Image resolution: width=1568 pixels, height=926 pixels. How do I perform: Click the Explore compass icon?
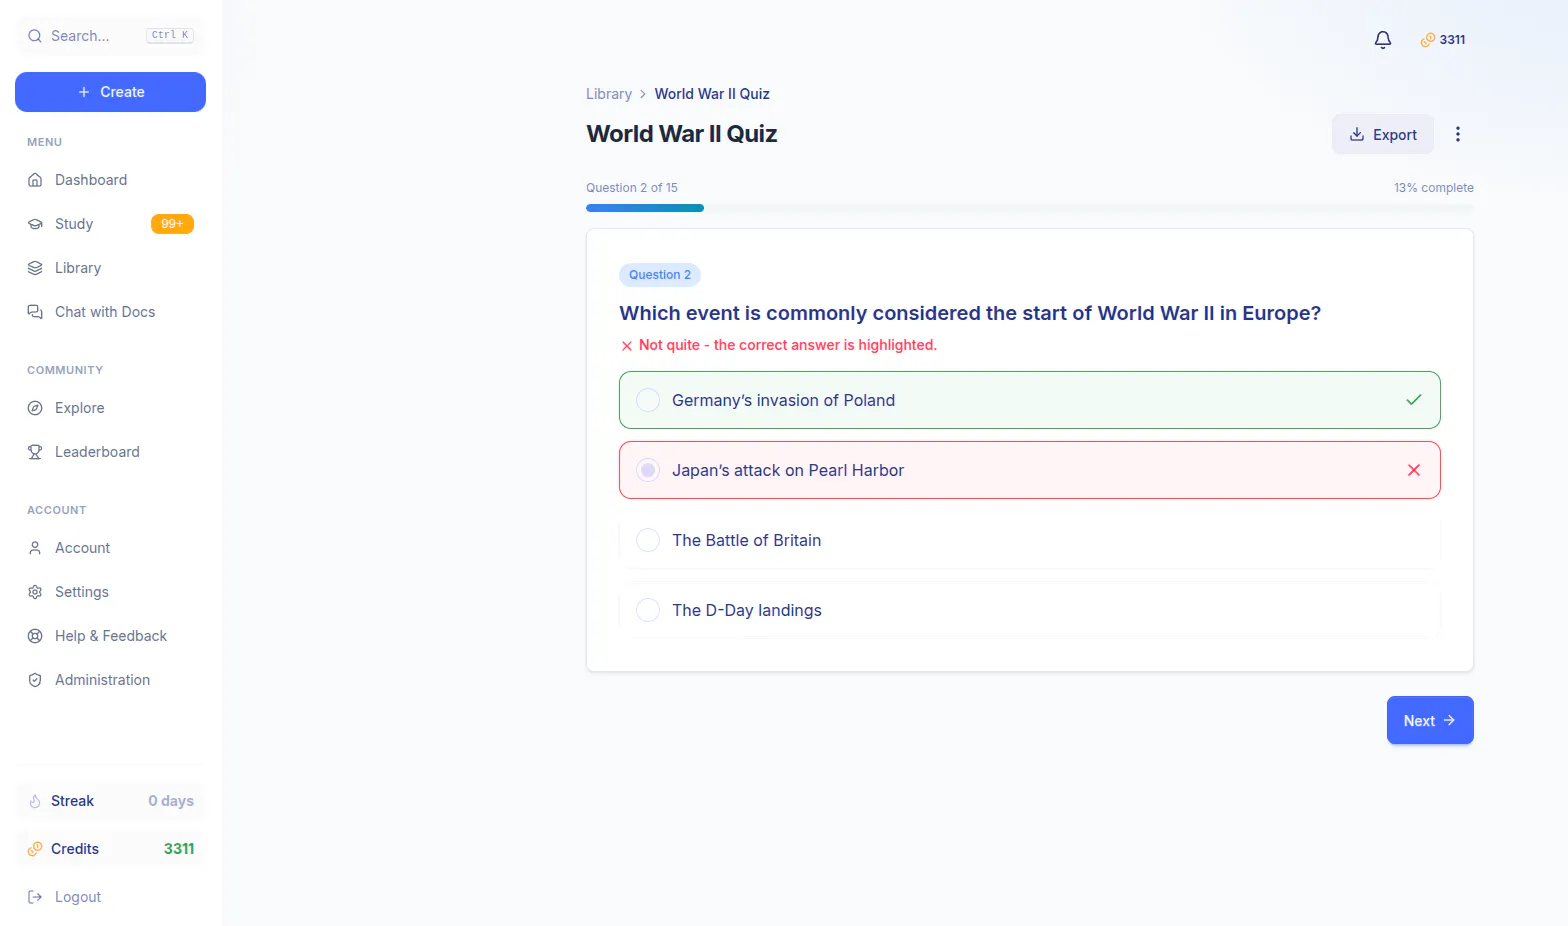(35, 408)
